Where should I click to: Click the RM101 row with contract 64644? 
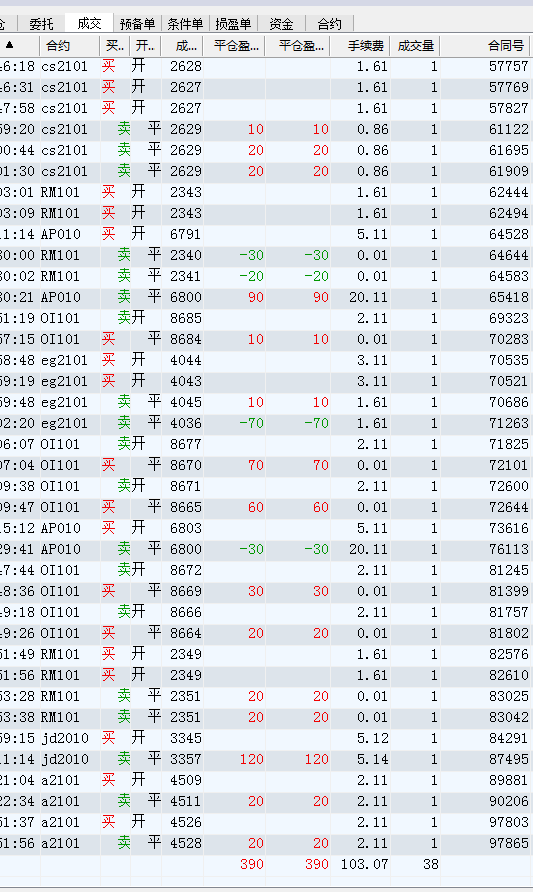266,255
